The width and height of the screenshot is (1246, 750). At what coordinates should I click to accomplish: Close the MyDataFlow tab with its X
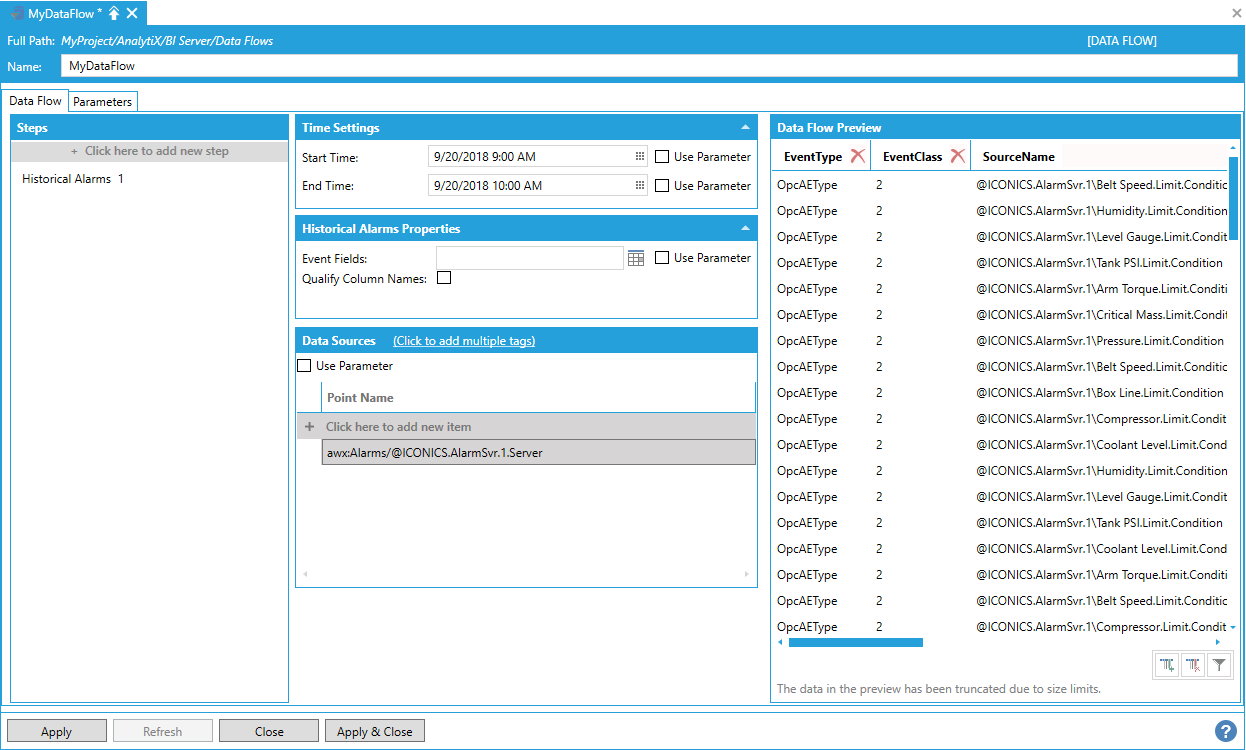coord(132,13)
